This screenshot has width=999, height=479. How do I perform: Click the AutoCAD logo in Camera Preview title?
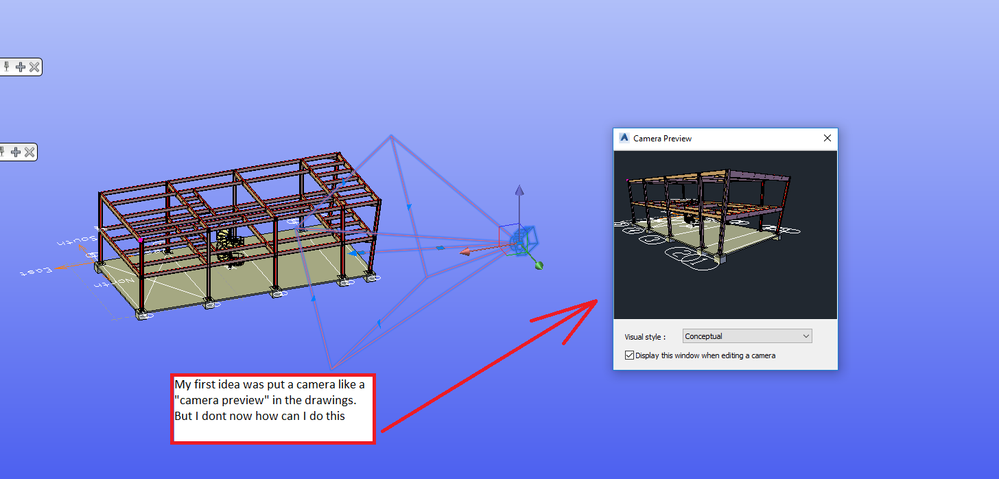click(x=624, y=138)
